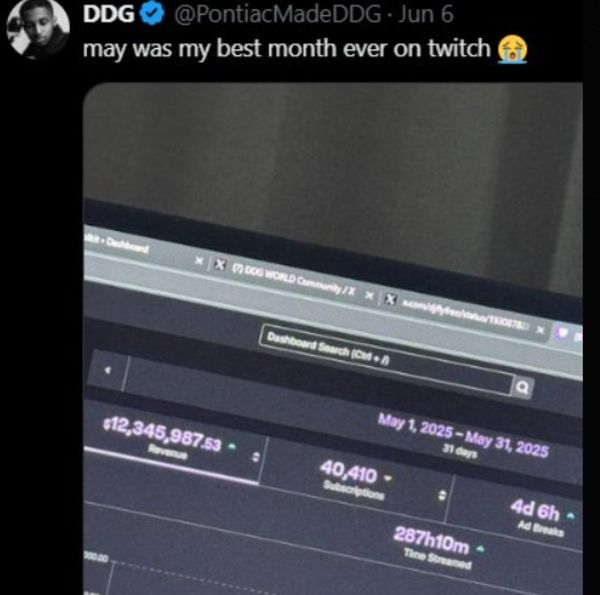Open the purple Twitch icon tab

click(562, 333)
